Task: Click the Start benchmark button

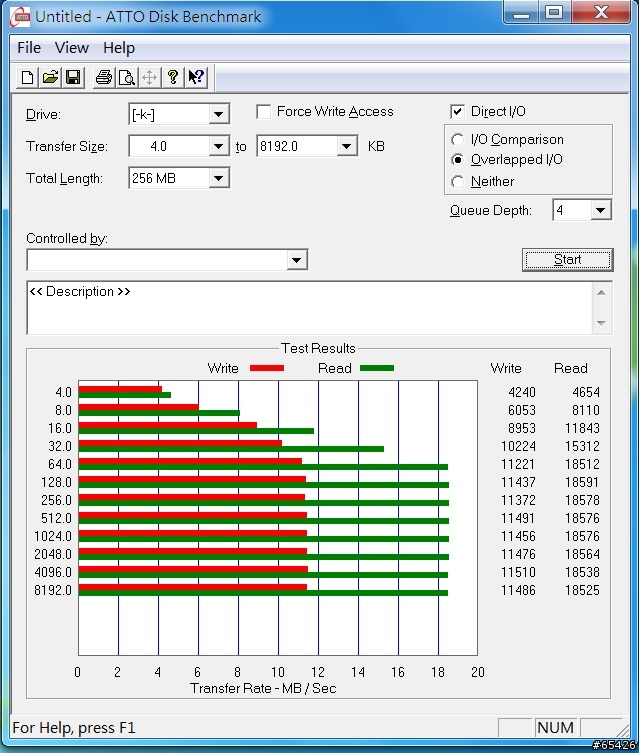Action: click(x=568, y=260)
